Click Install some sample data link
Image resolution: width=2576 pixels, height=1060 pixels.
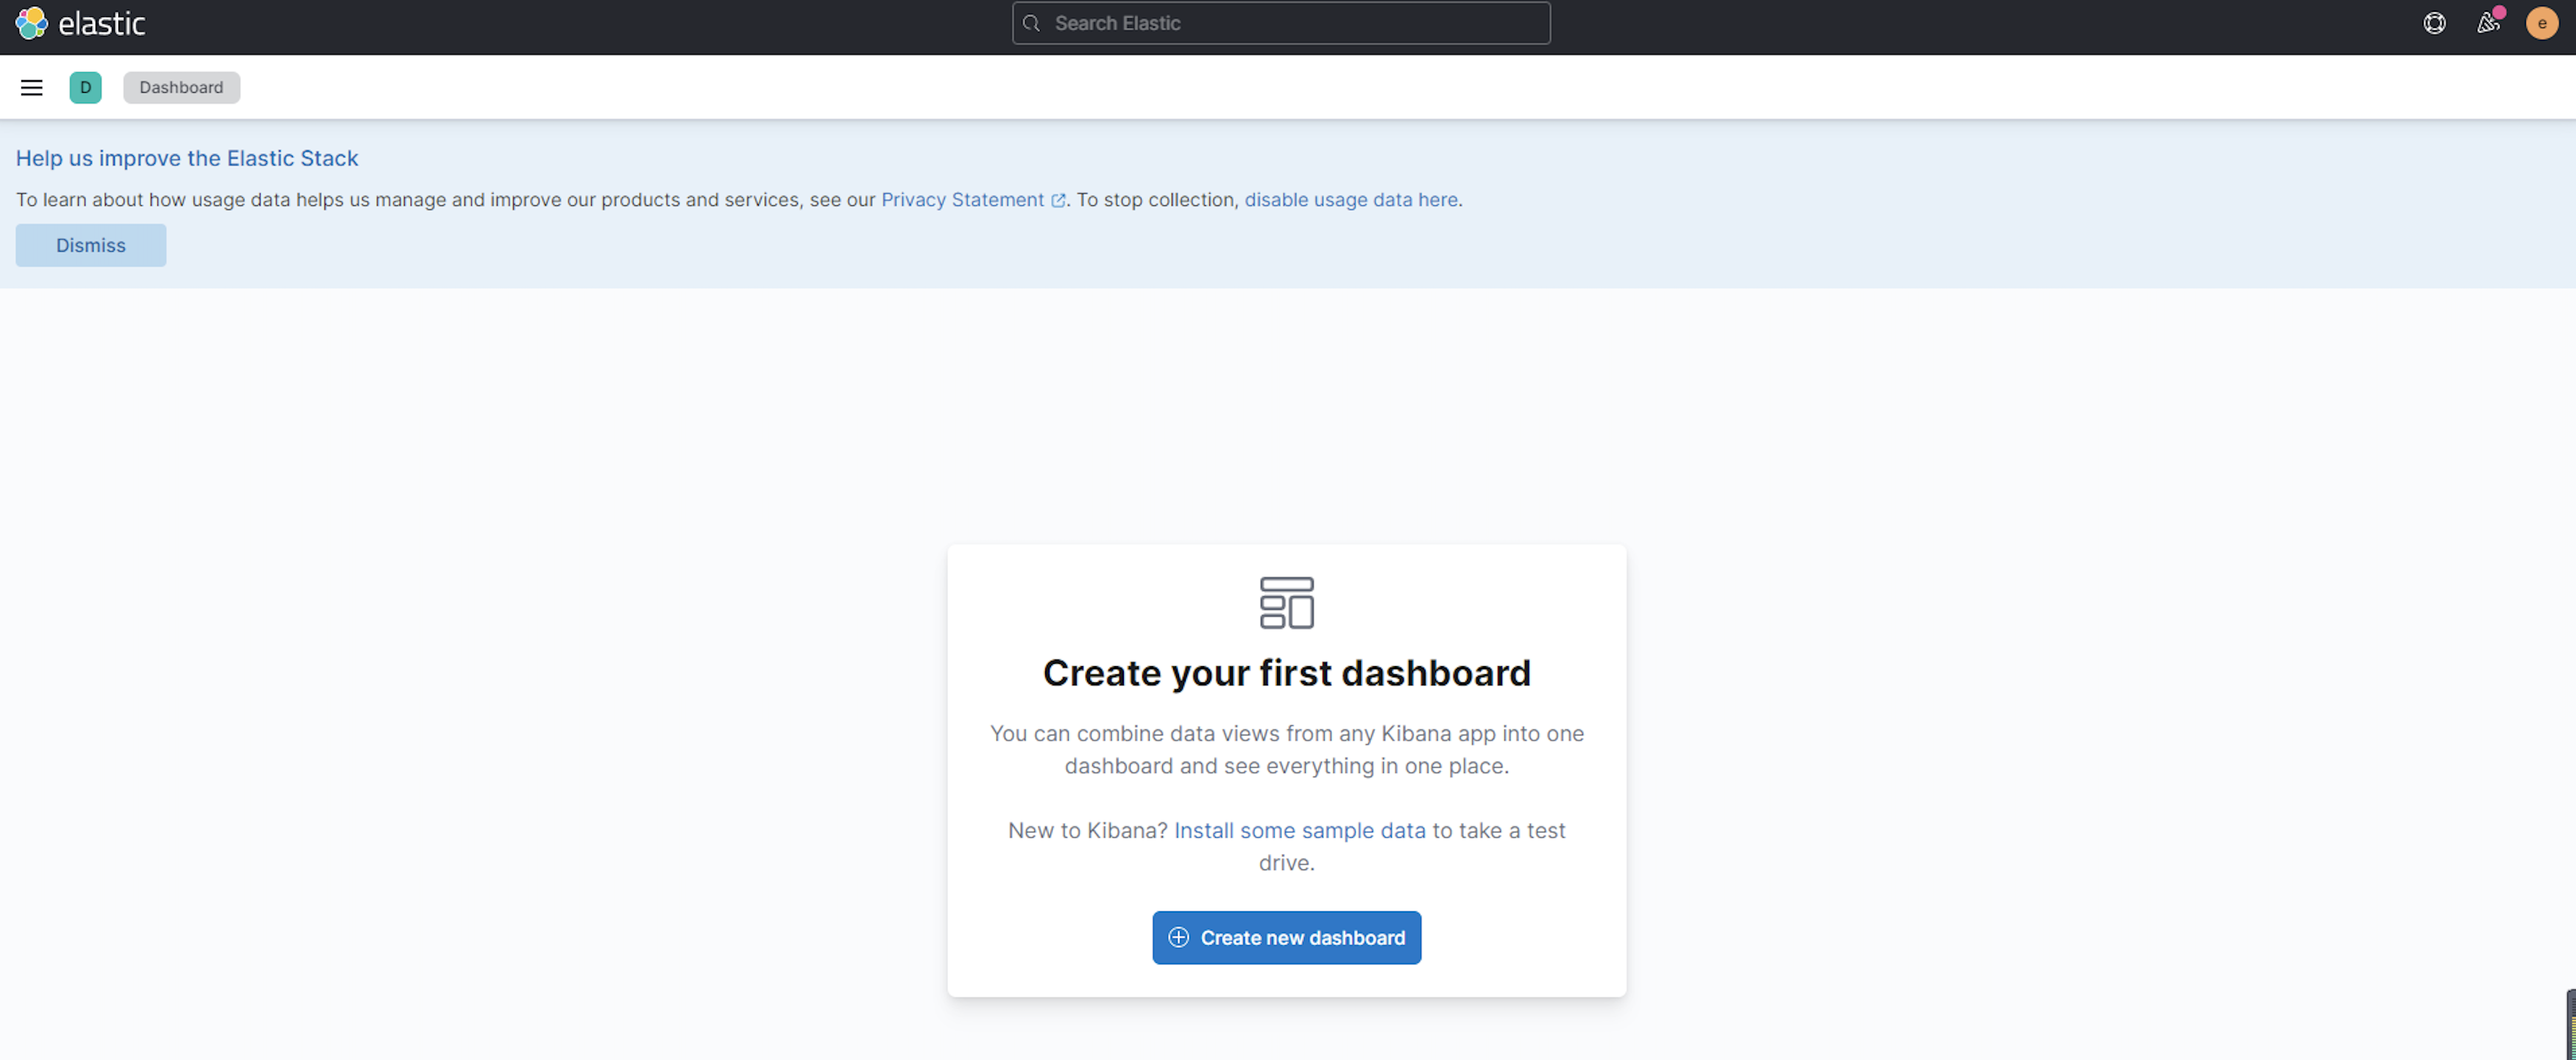[x=1299, y=830]
